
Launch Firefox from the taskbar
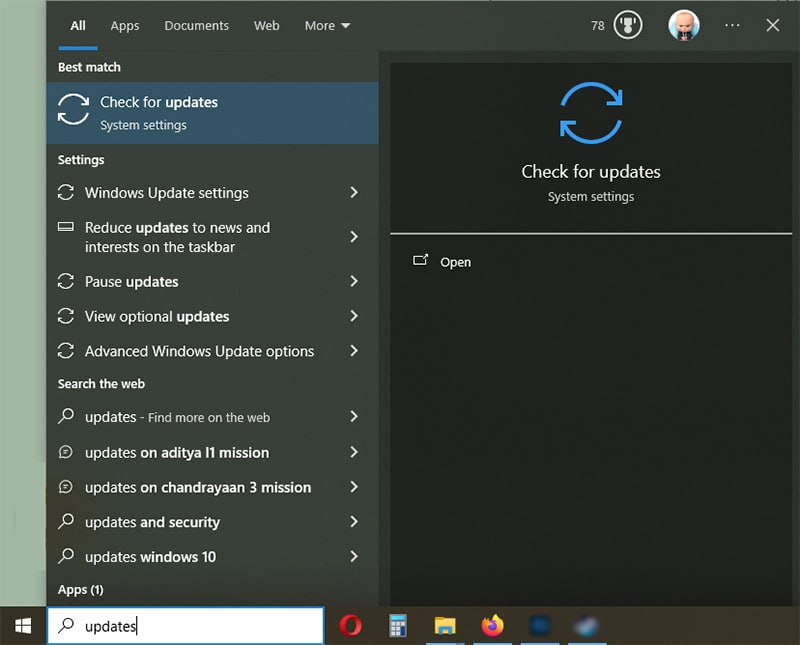[x=493, y=625]
